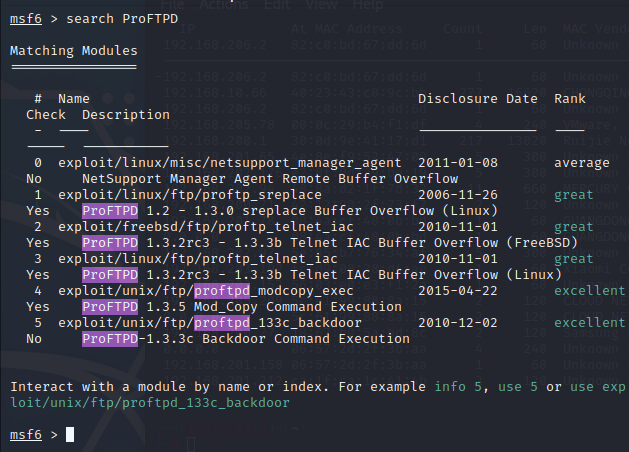Click 'loit/unix/ftp/proftpd_133c_backdoor' in the example line
The height and width of the screenshot is (452, 629).
[x=150, y=403]
